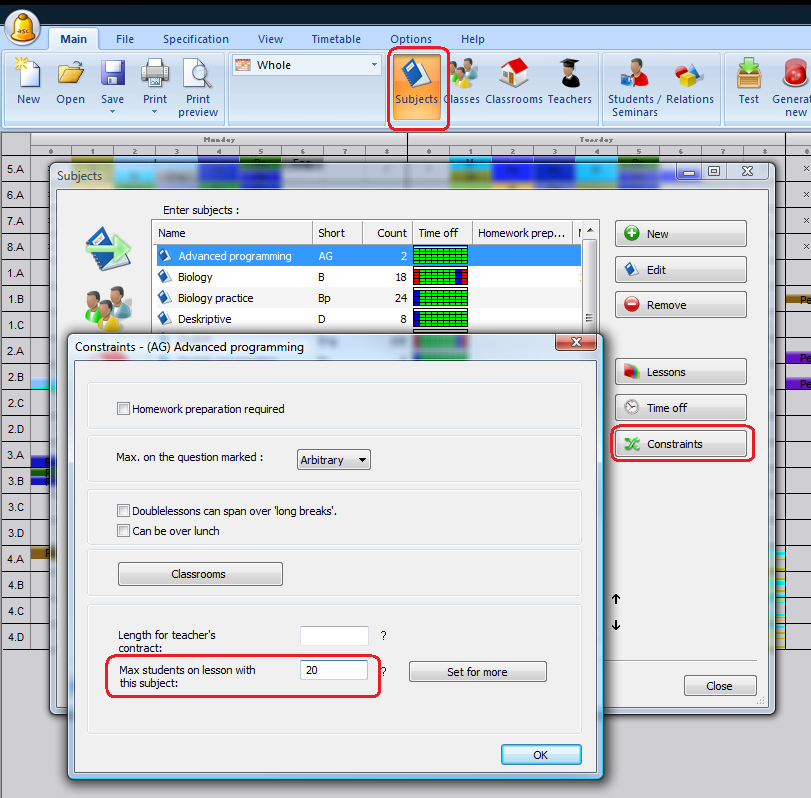
Task: Open the Save dropdown arrow
Action: (x=113, y=111)
